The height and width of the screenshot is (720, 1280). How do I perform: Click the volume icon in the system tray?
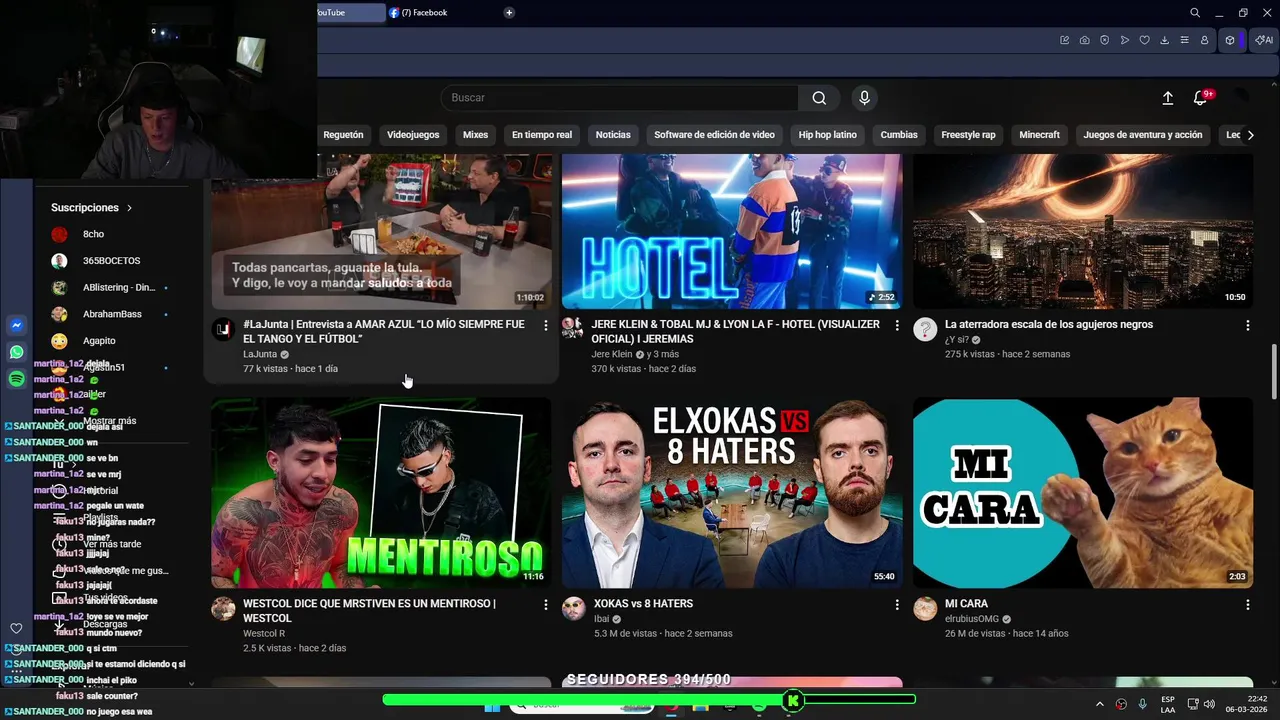(1209, 704)
